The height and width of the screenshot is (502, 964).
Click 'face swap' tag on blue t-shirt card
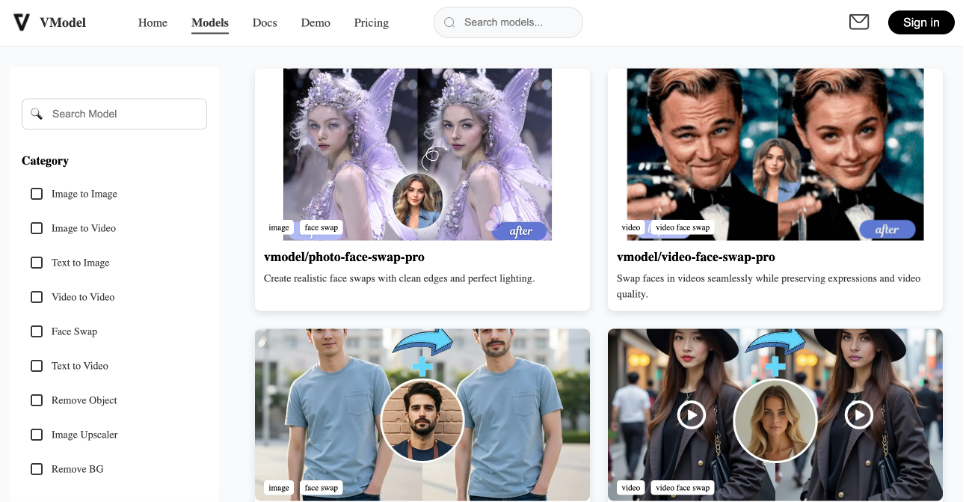pos(322,488)
